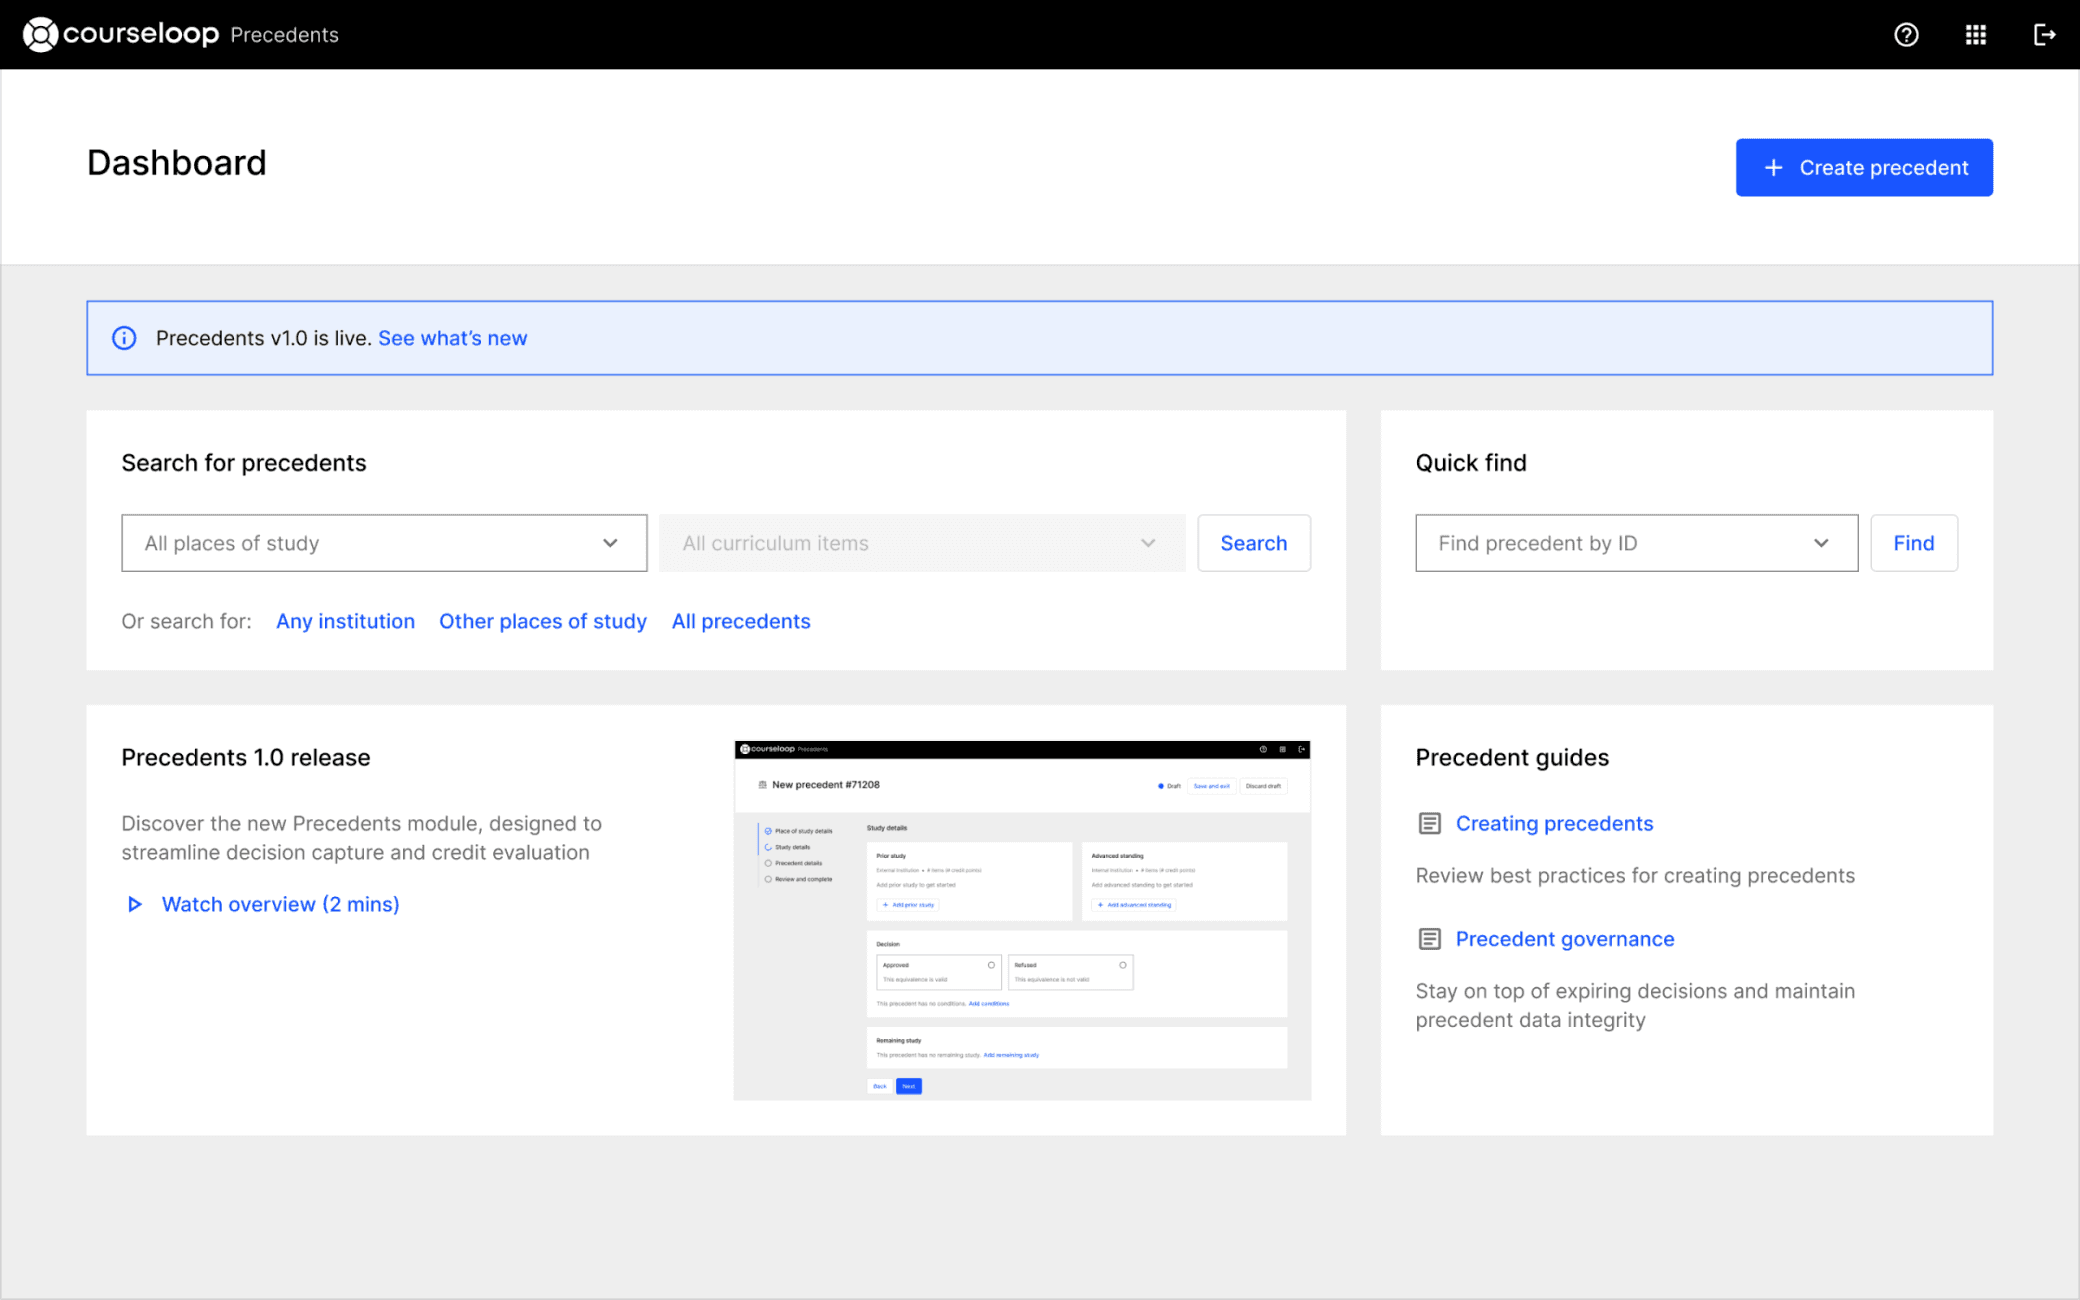The width and height of the screenshot is (2080, 1300).
Task: Expand the All places of study dropdown
Action: [384, 543]
